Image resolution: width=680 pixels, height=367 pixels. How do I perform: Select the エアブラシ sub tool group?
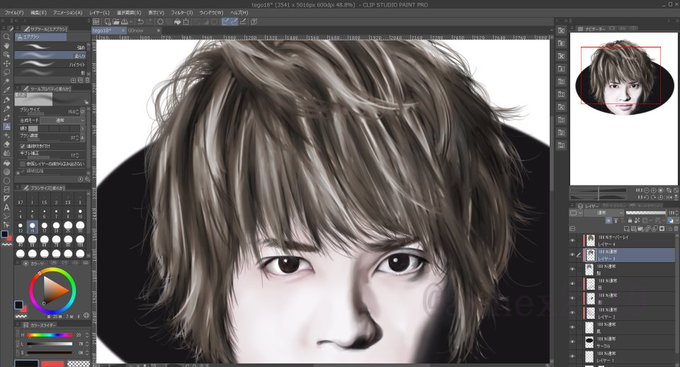pyautogui.click(x=40, y=37)
